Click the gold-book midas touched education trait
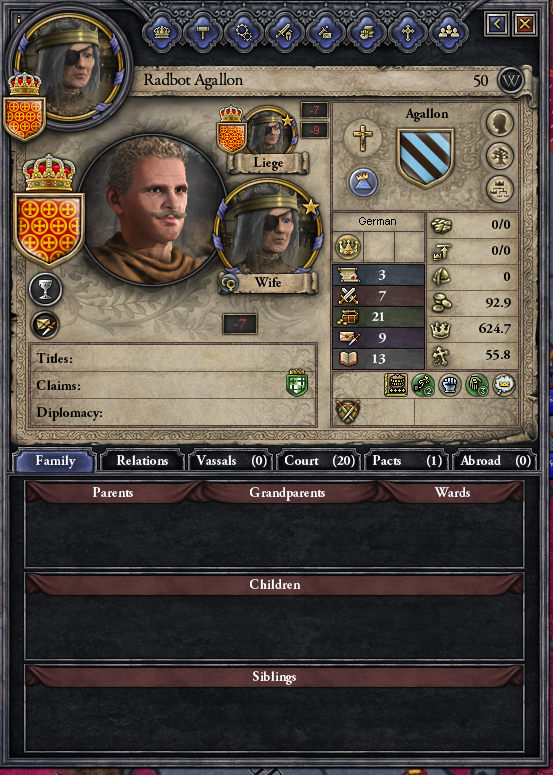The image size is (553, 775). pyautogui.click(x=396, y=385)
